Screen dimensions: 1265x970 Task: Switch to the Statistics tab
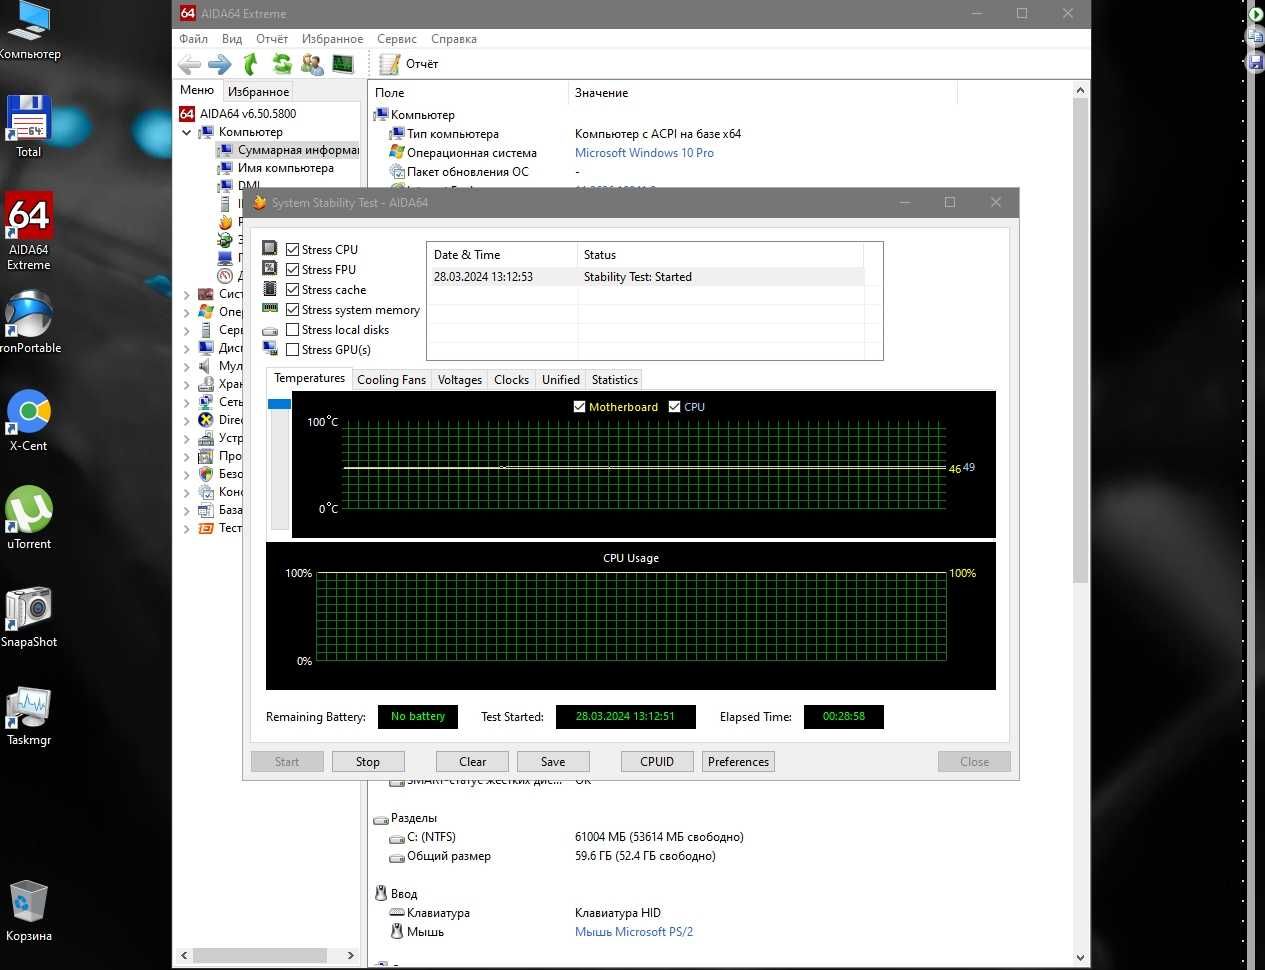tap(615, 380)
